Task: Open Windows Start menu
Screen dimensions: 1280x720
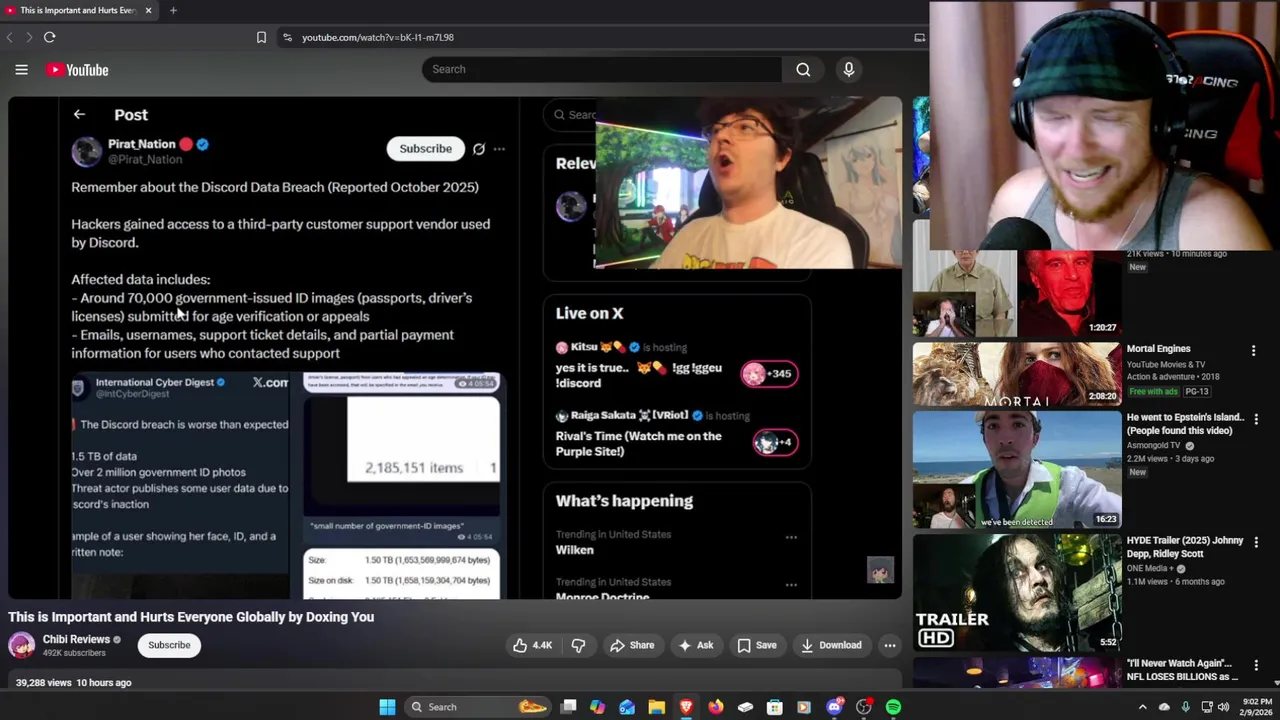Action: pos(387,707)
